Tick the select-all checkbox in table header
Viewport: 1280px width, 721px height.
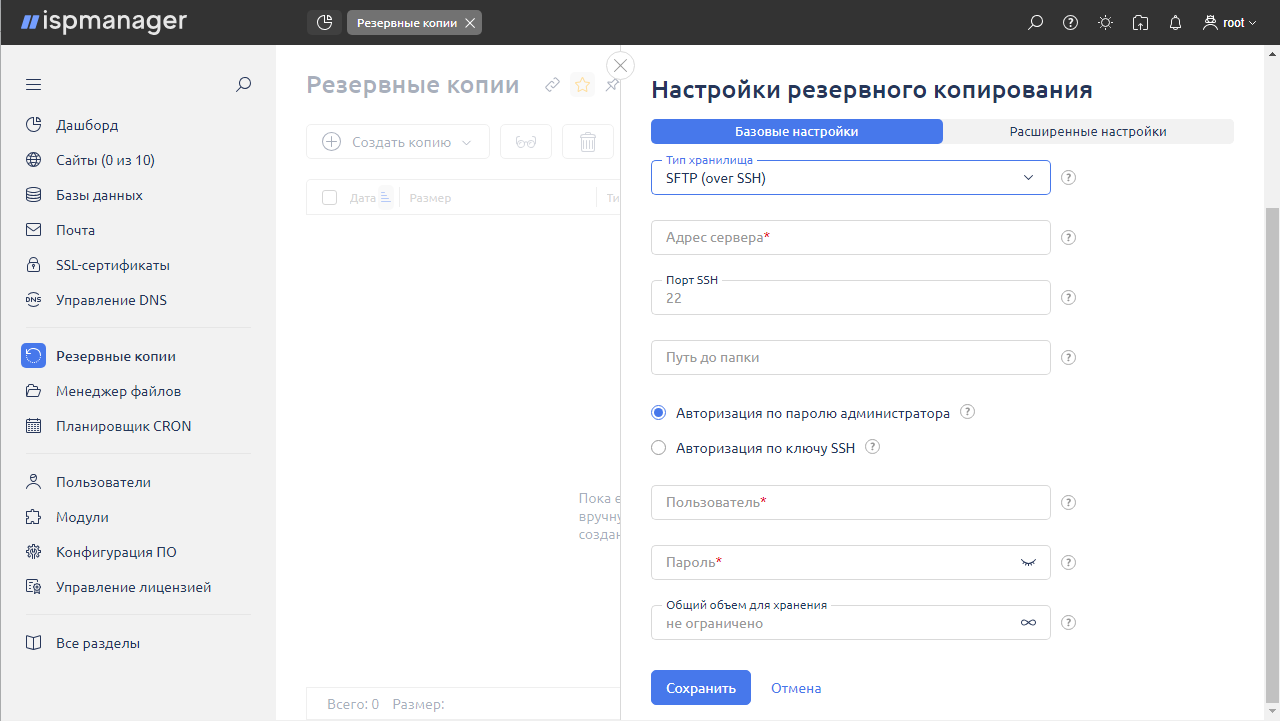pos(329,198)
